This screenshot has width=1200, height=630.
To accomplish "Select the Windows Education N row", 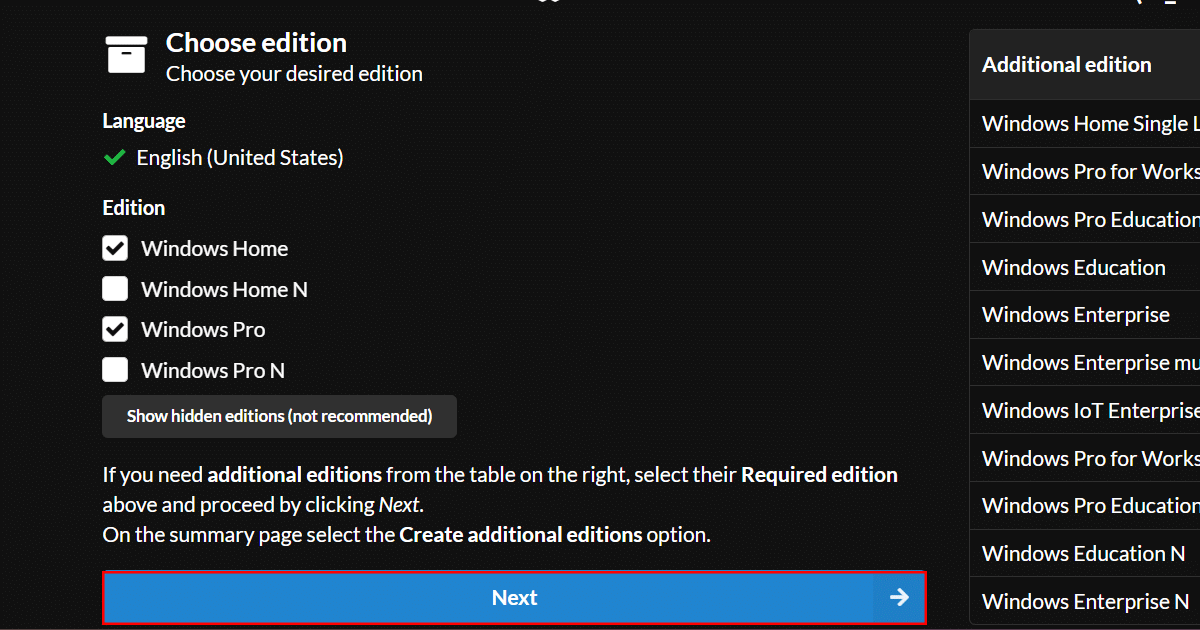I will [1083, 554].
